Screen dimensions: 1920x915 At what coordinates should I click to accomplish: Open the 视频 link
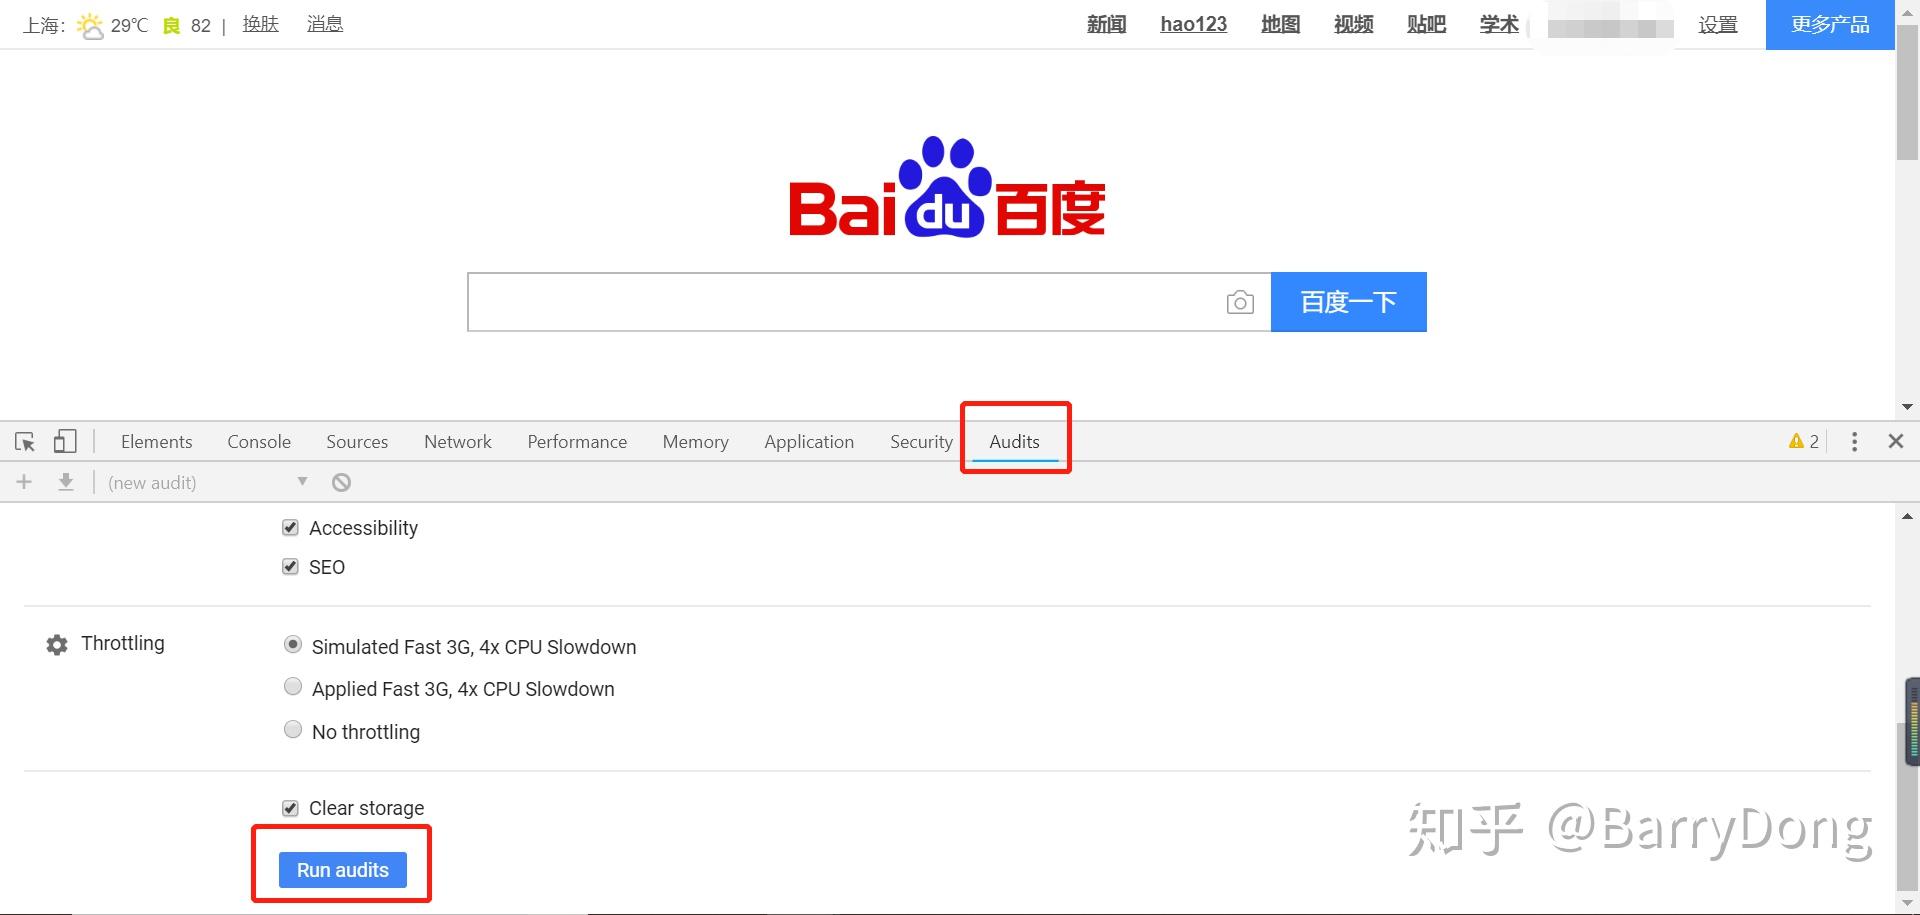tap(1353, 24)
